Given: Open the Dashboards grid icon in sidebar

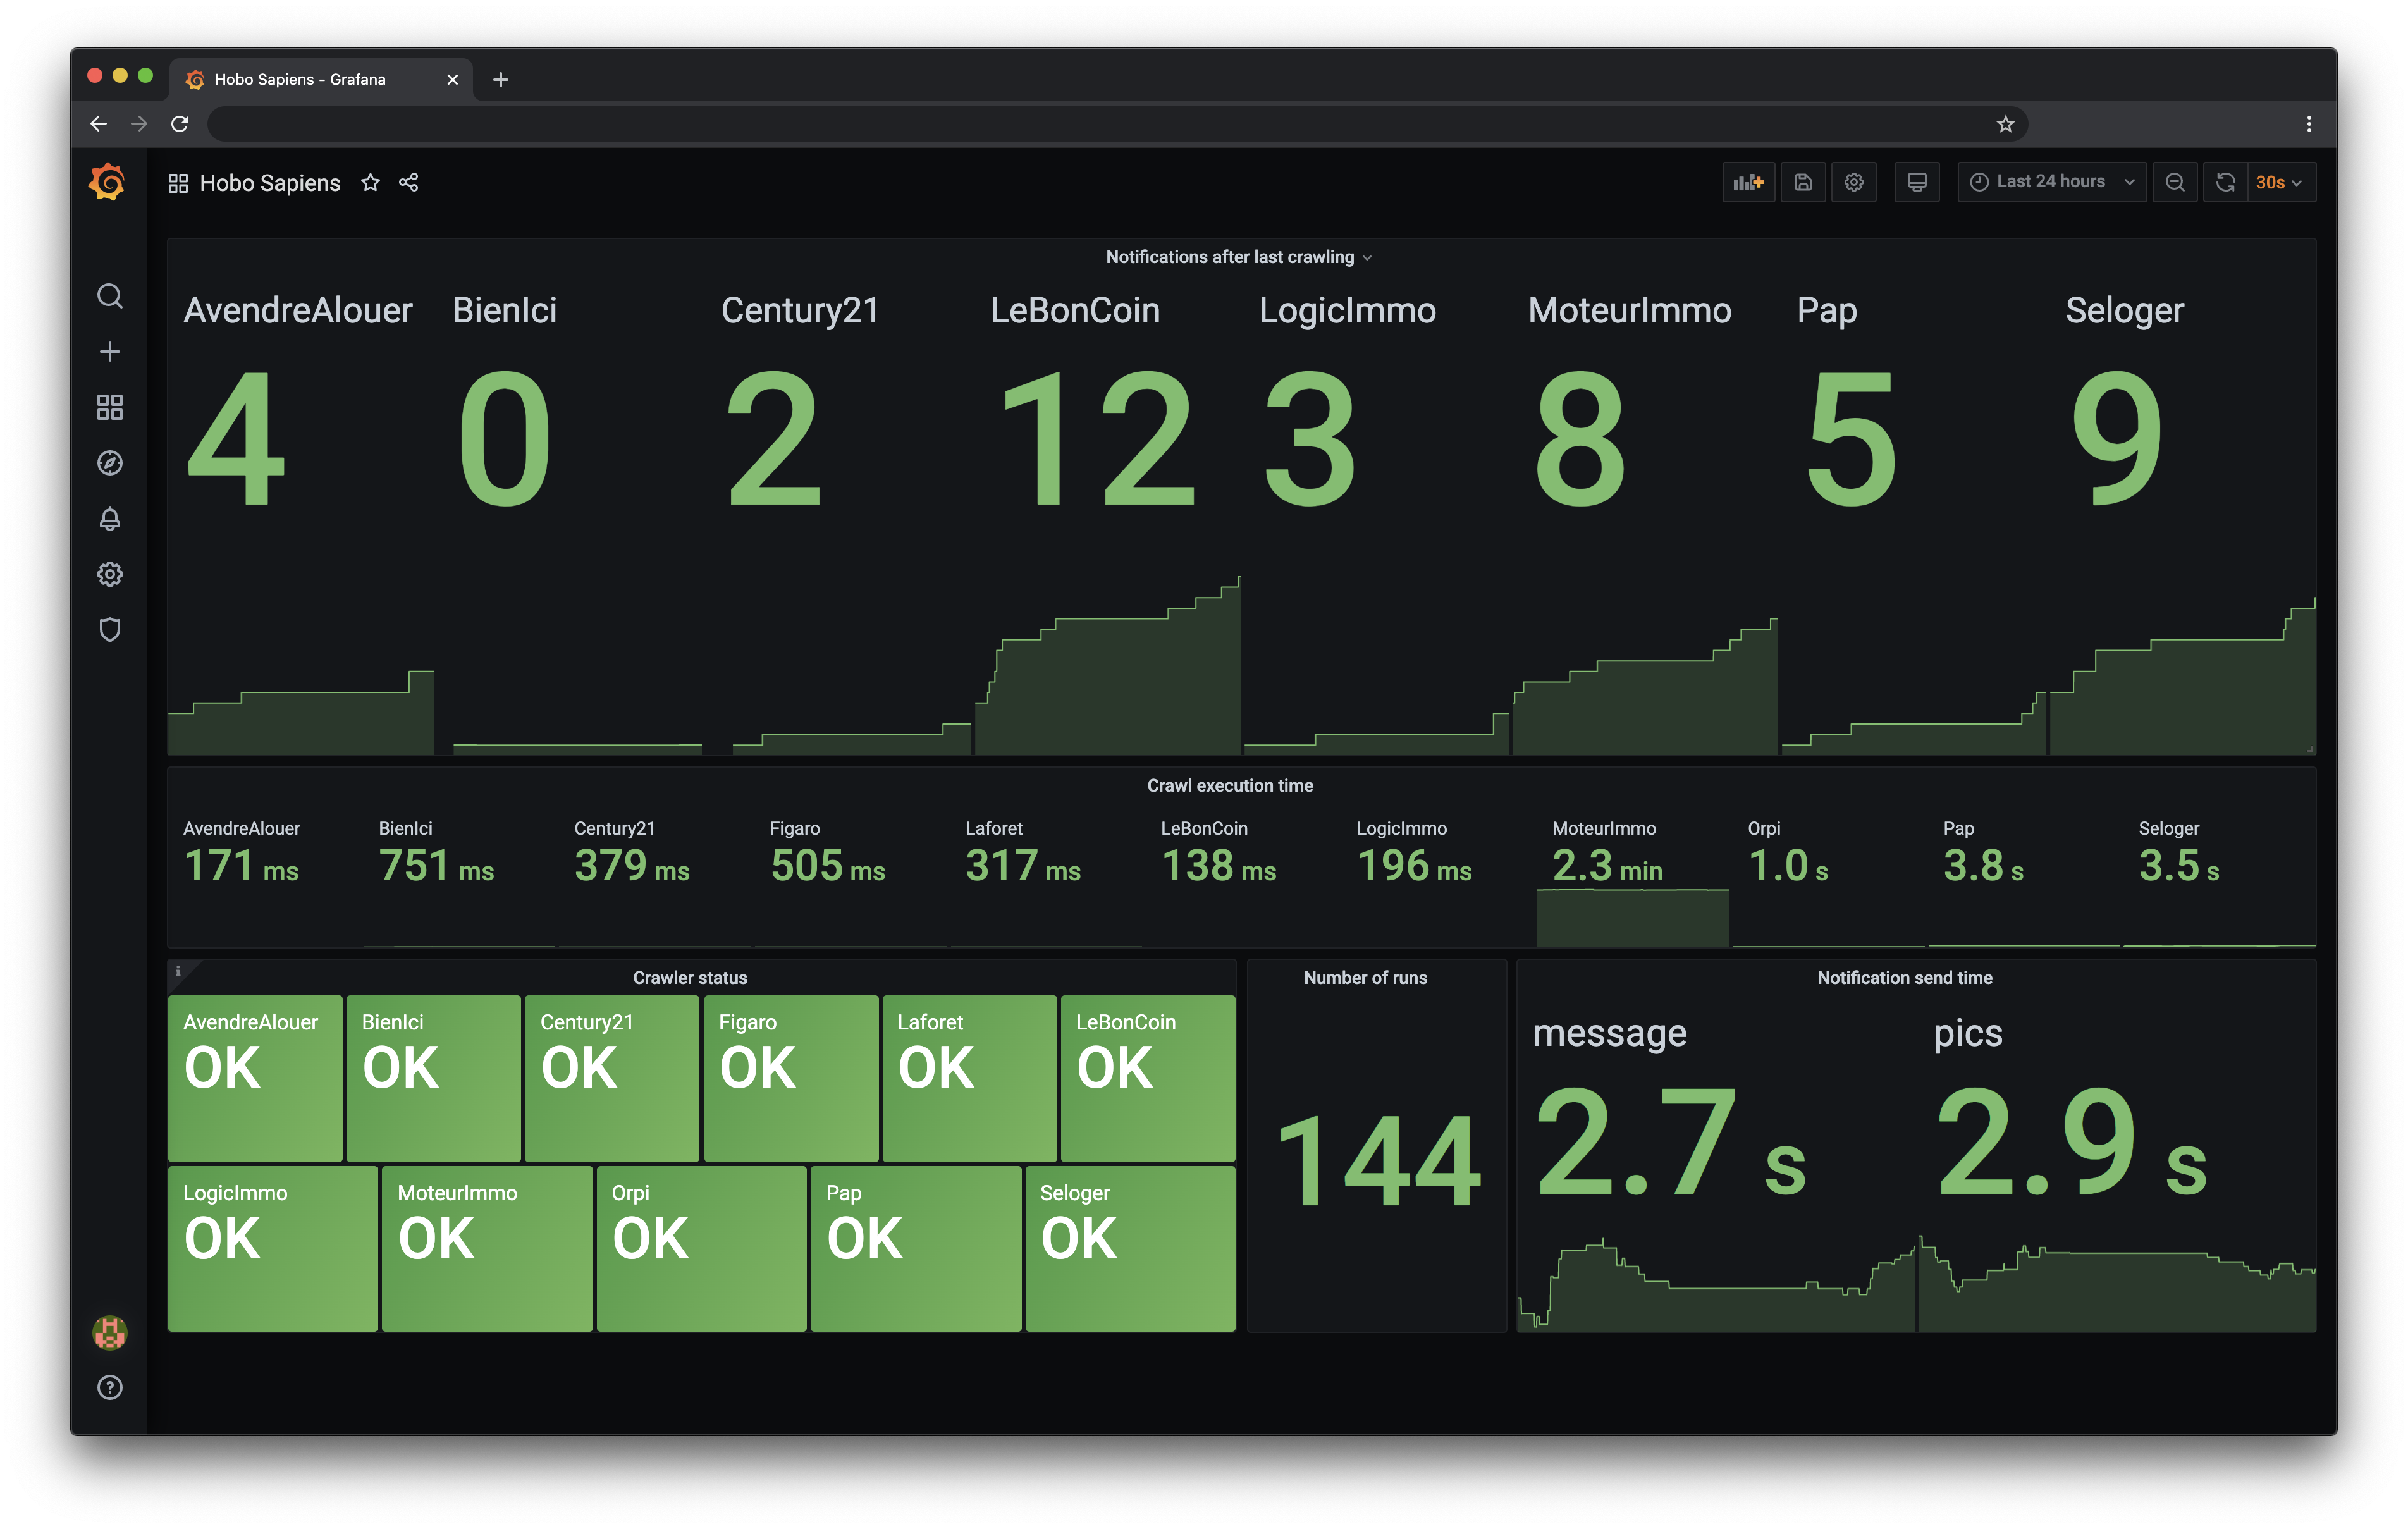Looking at the screenshot, I should click(110, 407).
